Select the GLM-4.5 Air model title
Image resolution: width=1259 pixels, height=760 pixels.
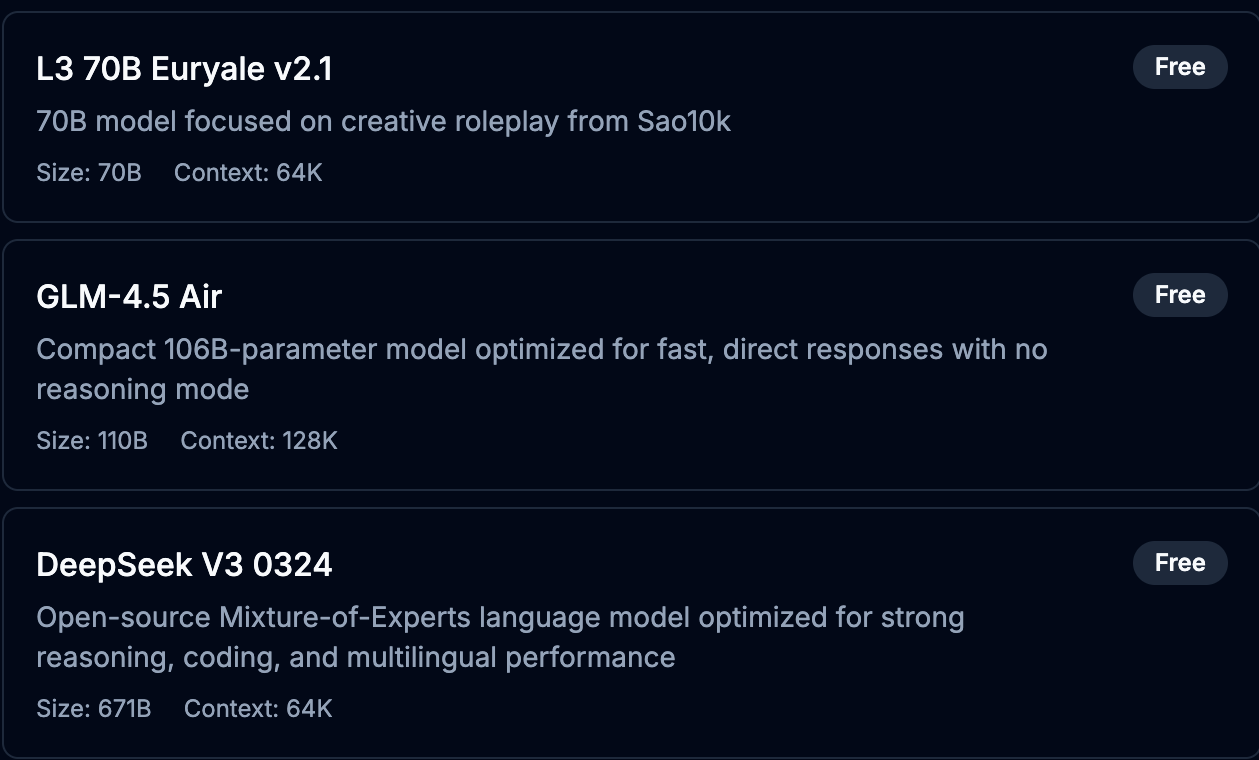129,297
